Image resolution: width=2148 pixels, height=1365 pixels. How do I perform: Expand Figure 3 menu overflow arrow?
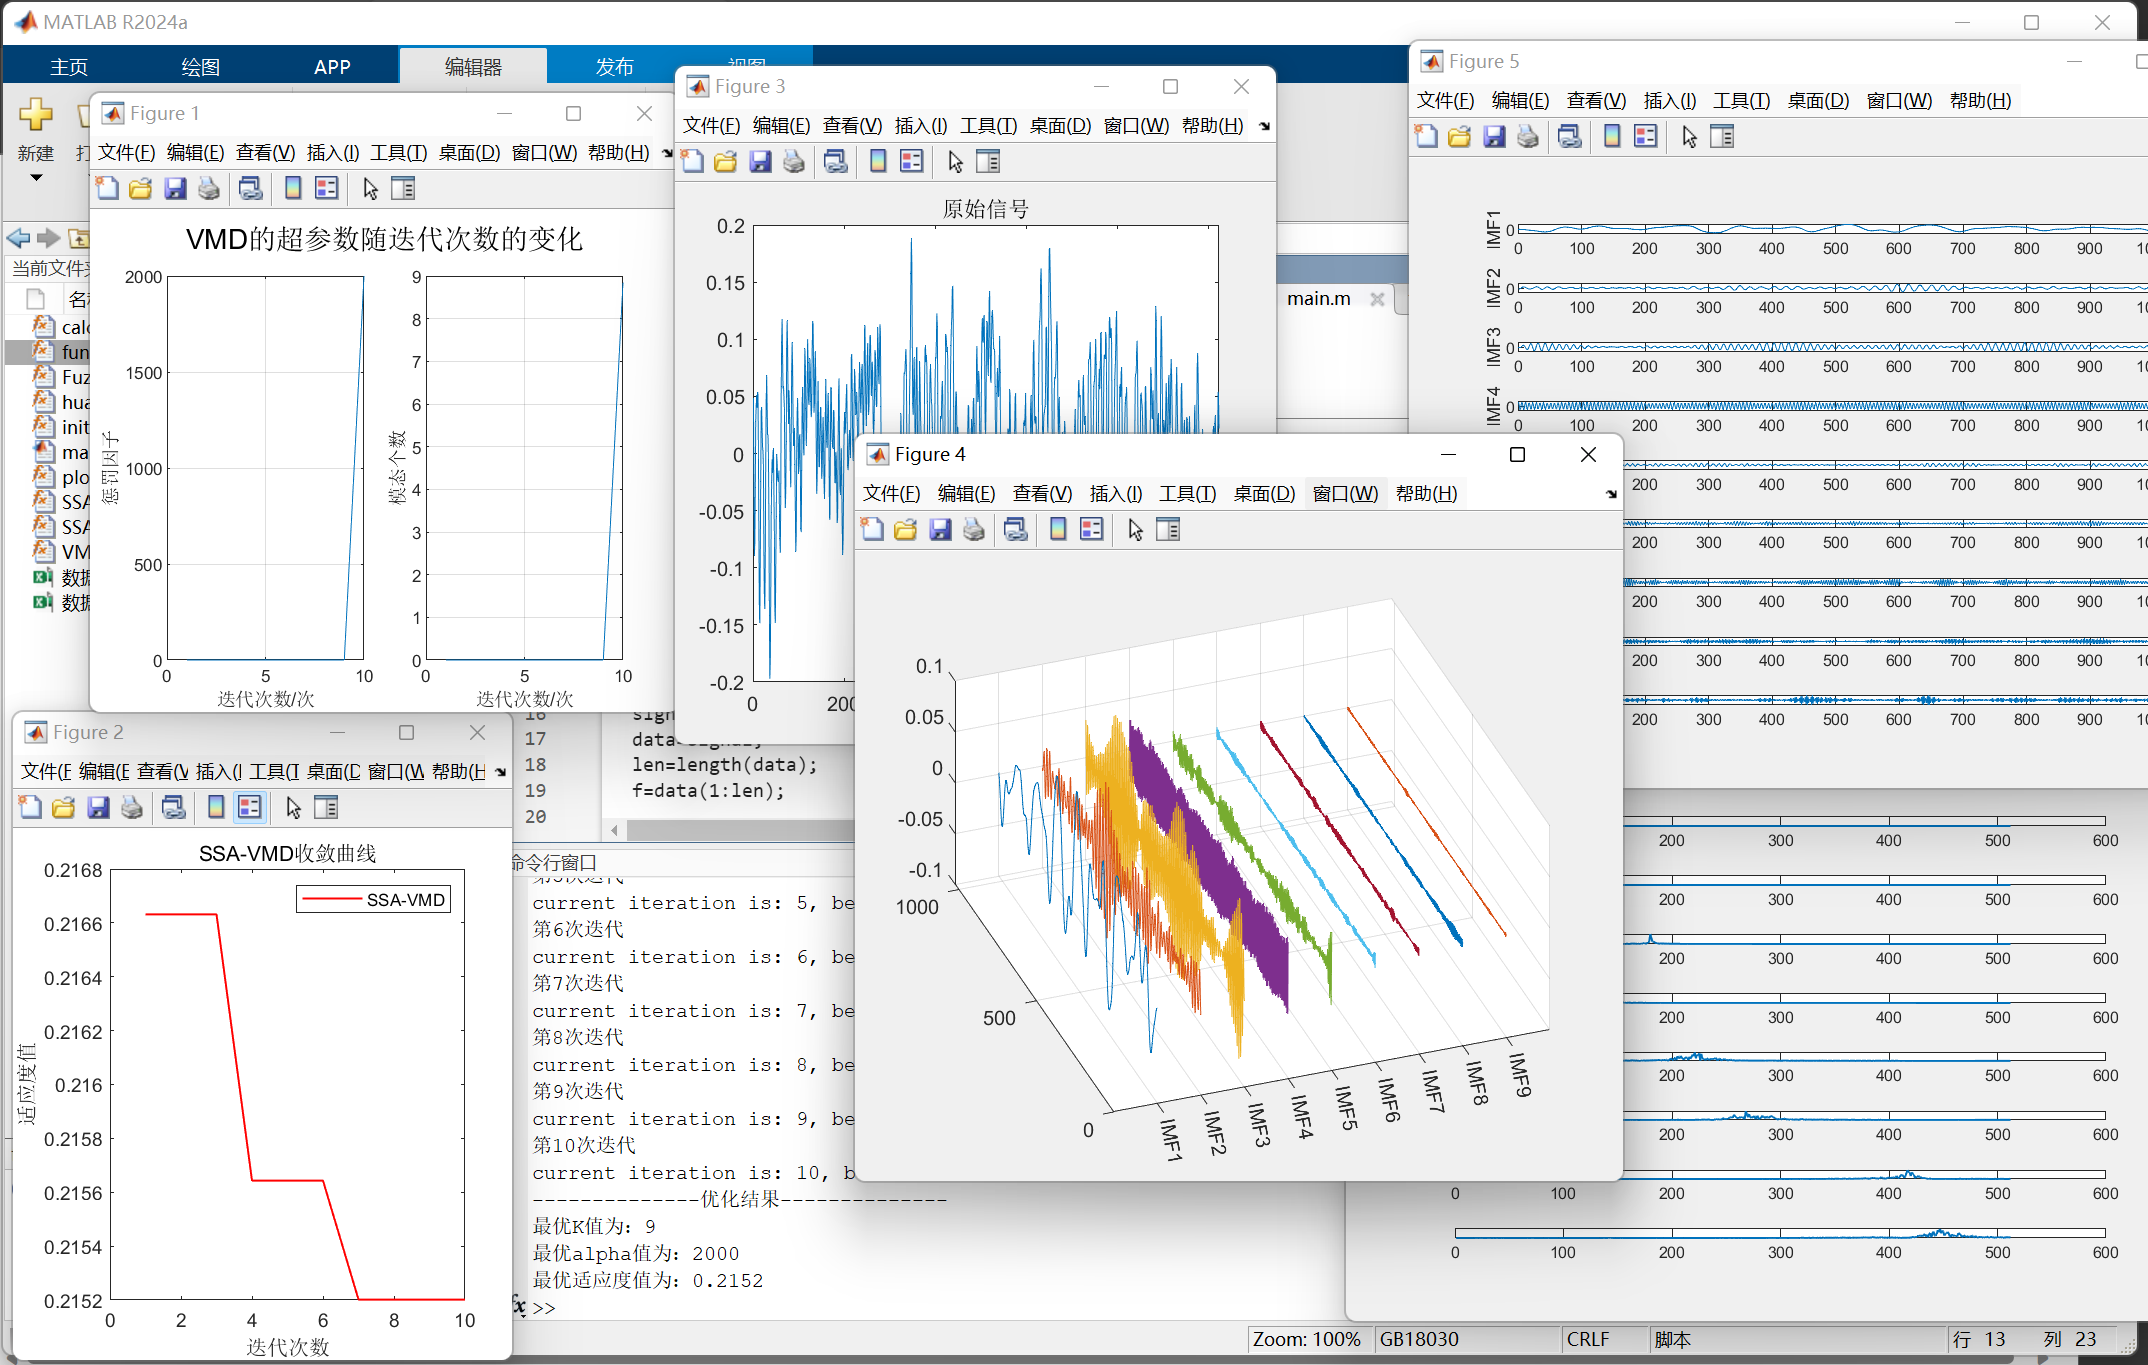coord(1264,126)
